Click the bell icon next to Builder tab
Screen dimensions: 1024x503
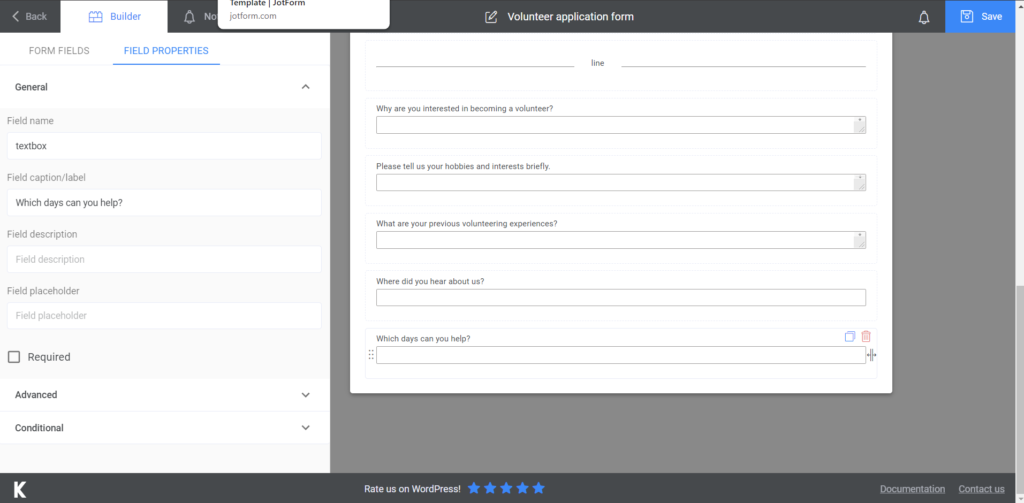click(189, 17)
